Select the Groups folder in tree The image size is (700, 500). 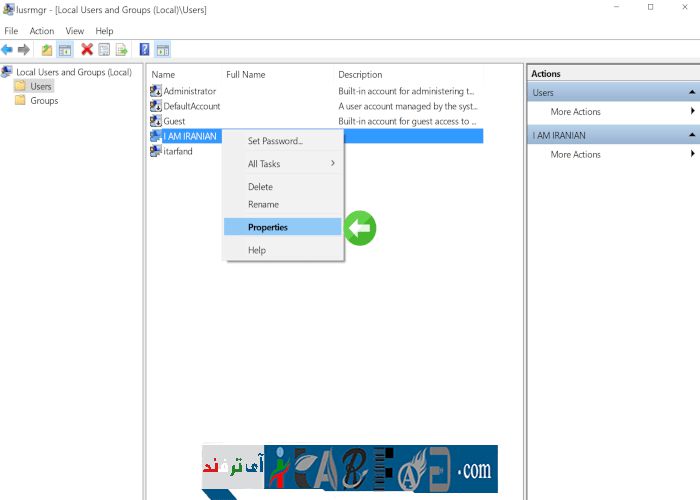click(x=44, y=101)
